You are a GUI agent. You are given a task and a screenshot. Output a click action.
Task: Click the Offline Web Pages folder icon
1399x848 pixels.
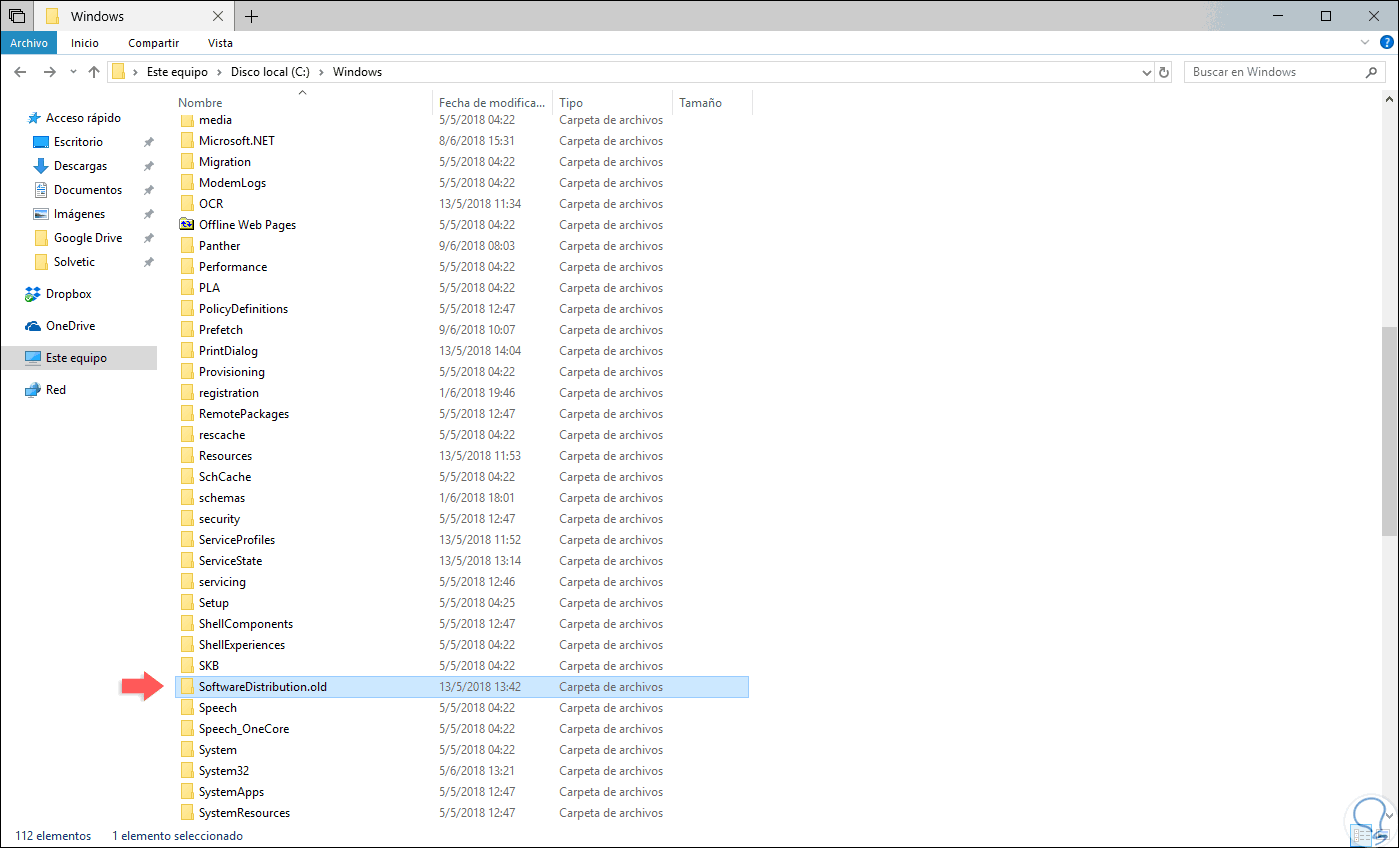pos(186,225)
